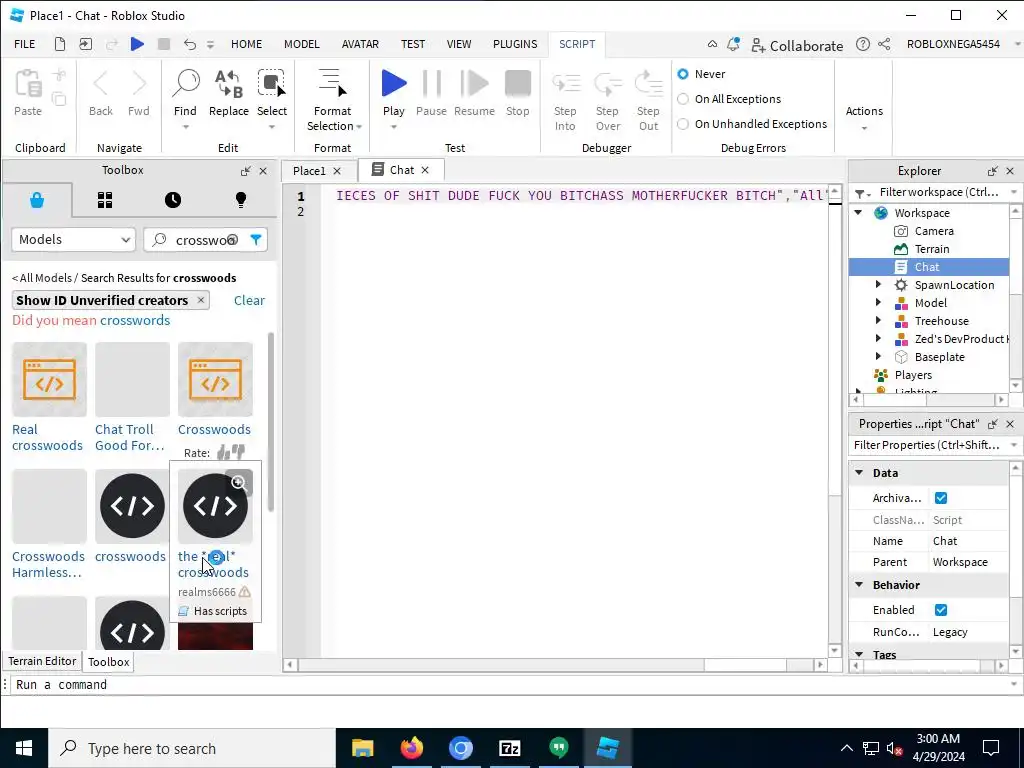Collapse the Behavior properties section
Image resolution: width=1024 pixels, height=768 pixels.
859,584
